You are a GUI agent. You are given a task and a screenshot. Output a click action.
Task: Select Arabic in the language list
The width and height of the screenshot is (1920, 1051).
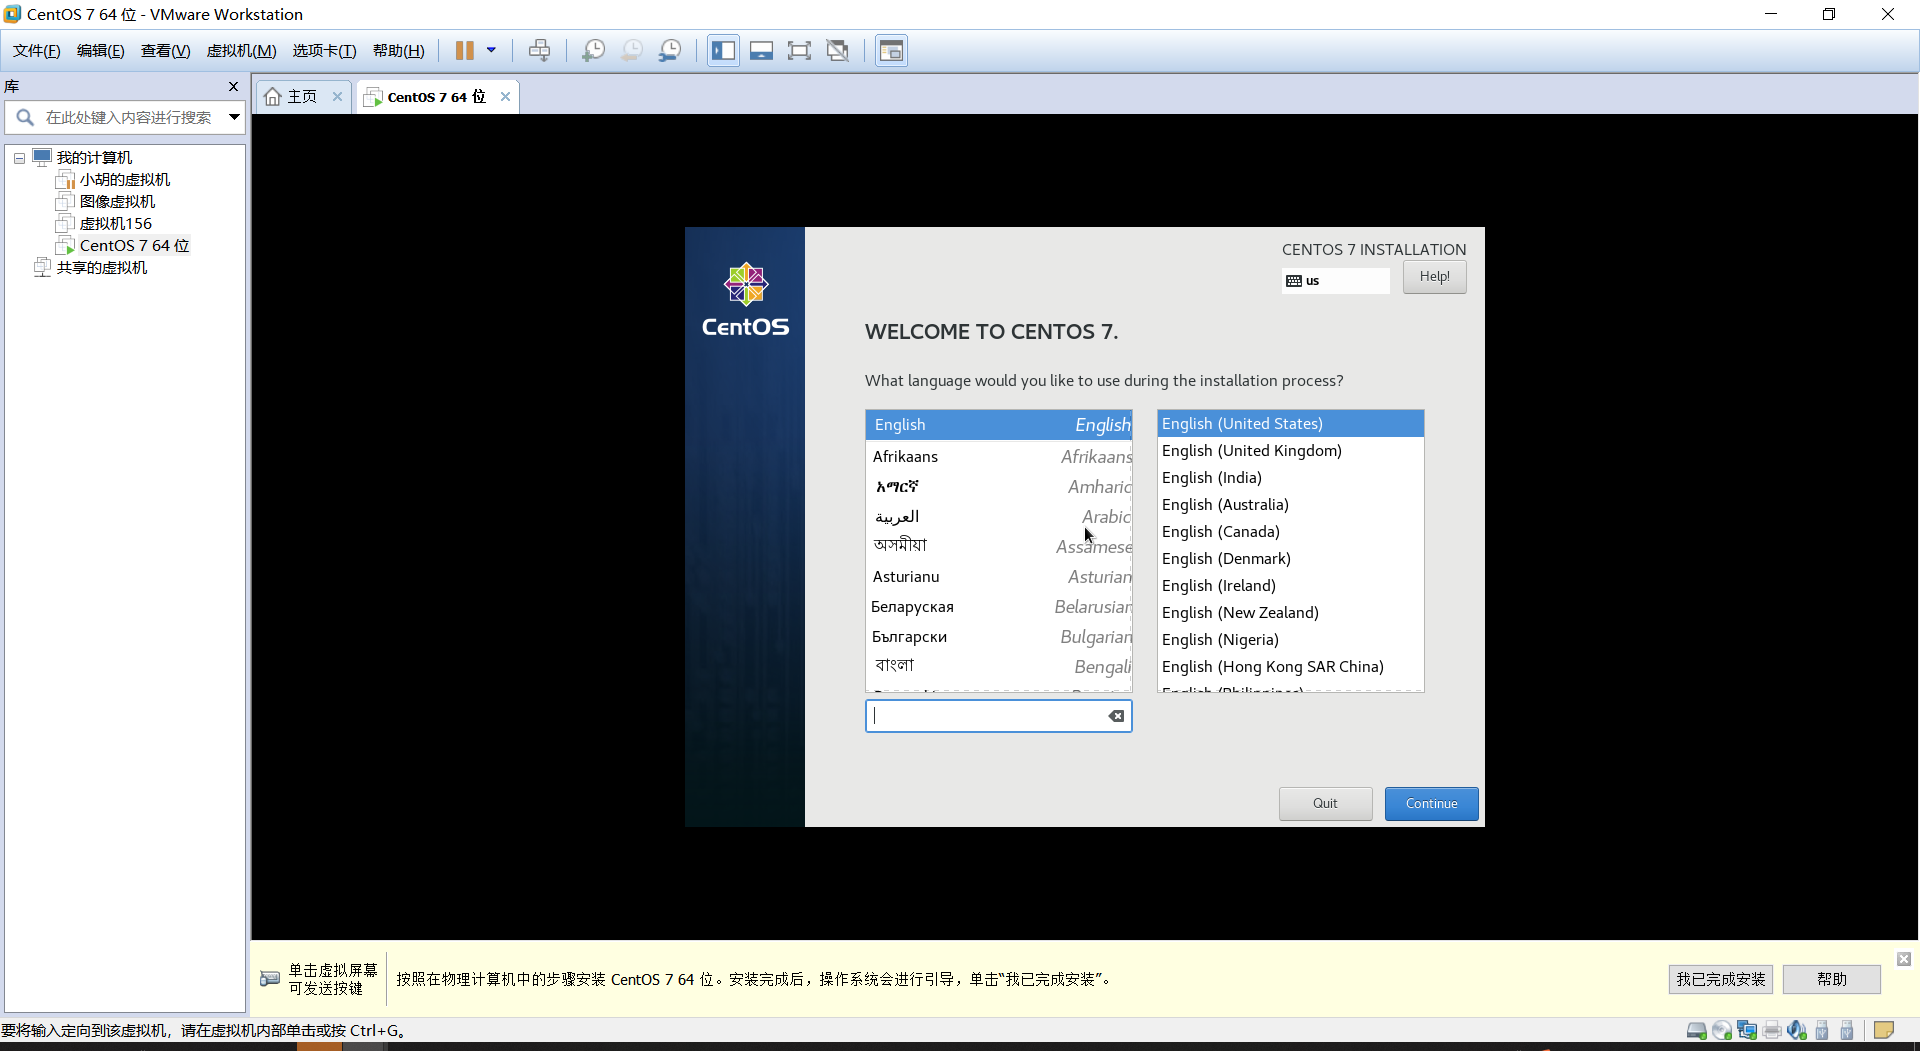click(x=999, y=517)
